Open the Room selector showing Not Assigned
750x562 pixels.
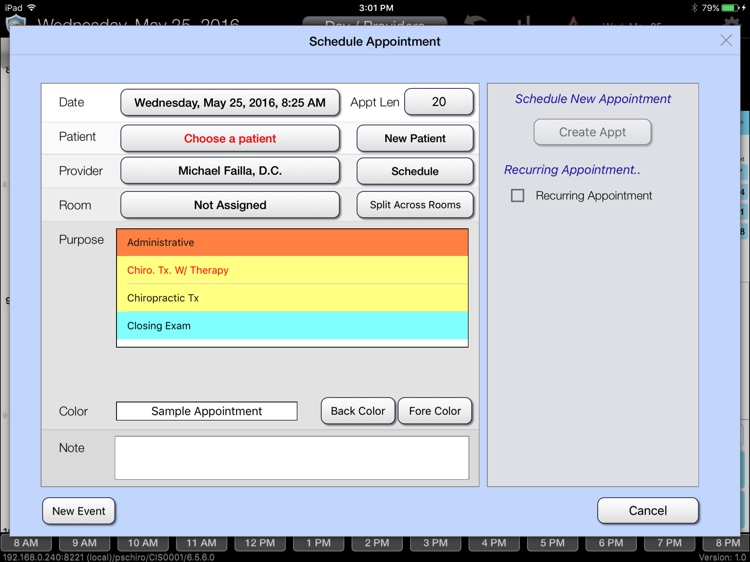click(x=230, y=205)
